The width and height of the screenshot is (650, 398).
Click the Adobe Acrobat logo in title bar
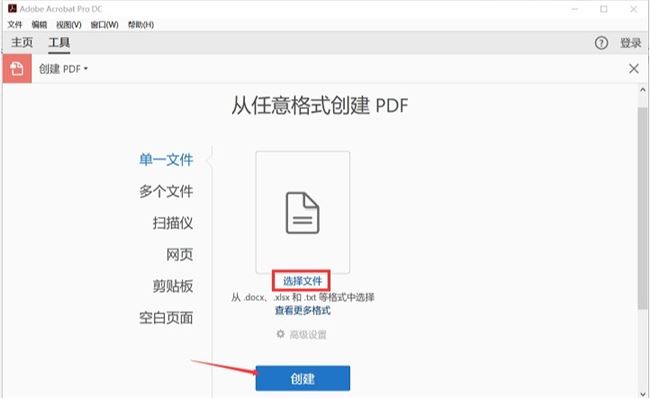pos(12,8)
